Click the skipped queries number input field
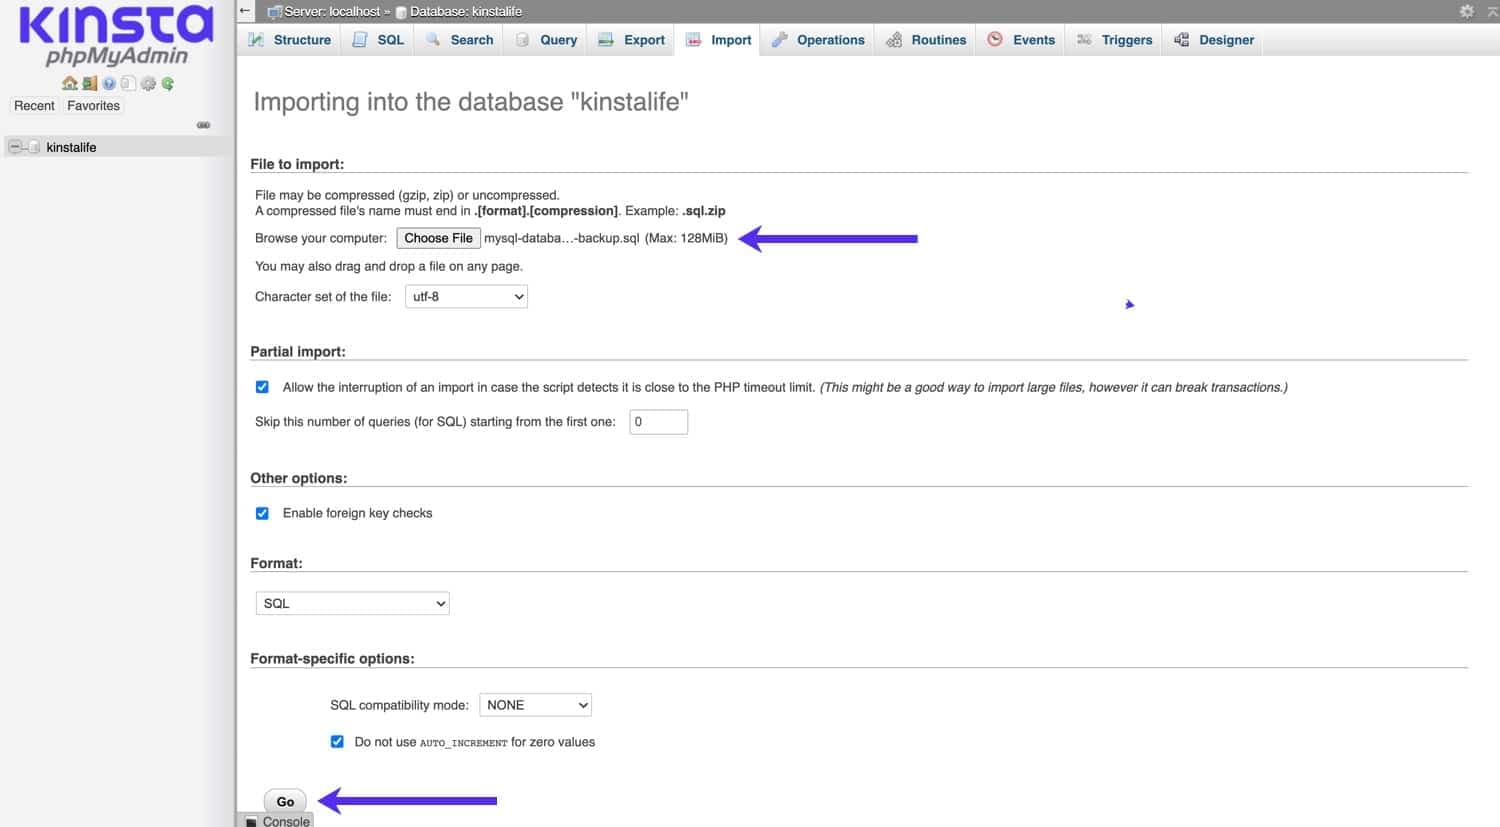 (658, 421)
